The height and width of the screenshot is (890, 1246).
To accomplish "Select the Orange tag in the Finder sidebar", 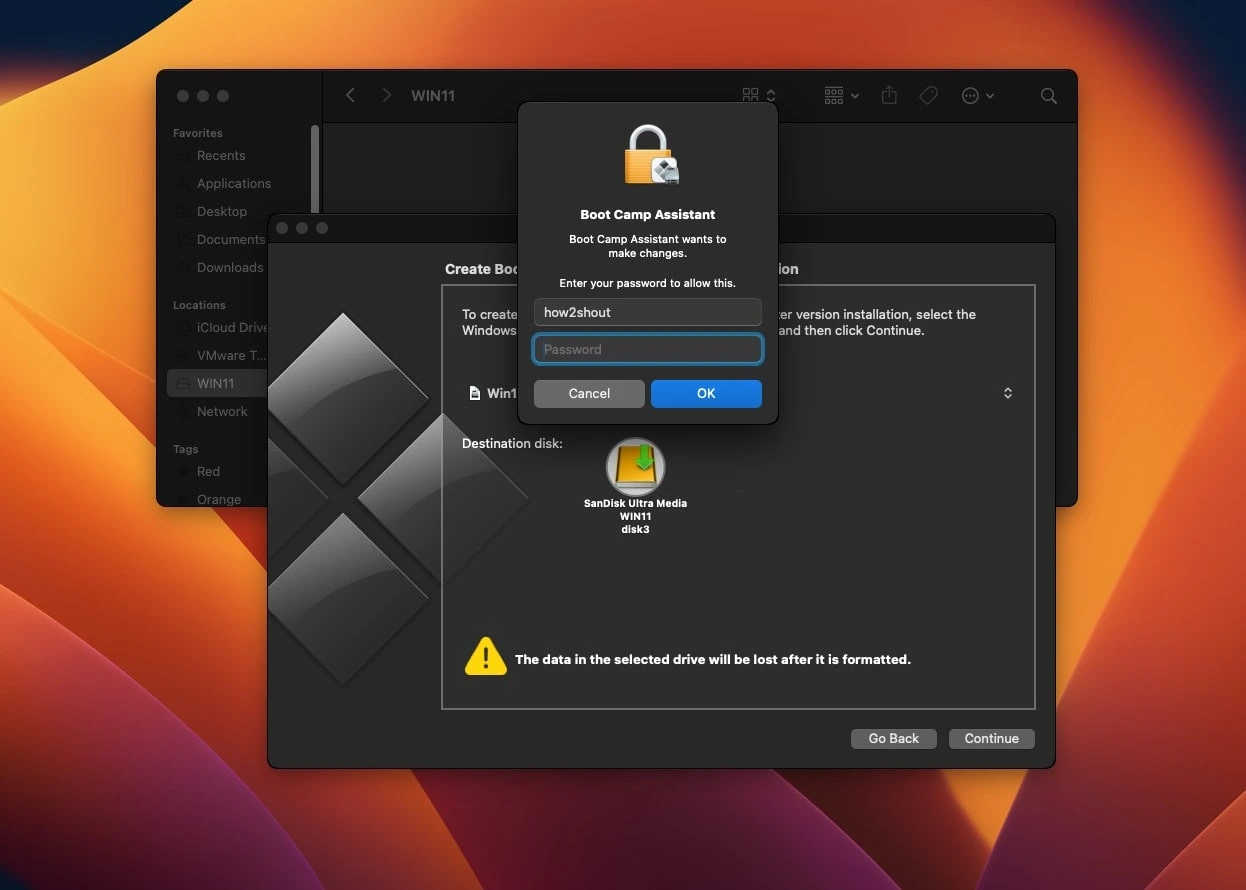I will [x=218, y=498].
